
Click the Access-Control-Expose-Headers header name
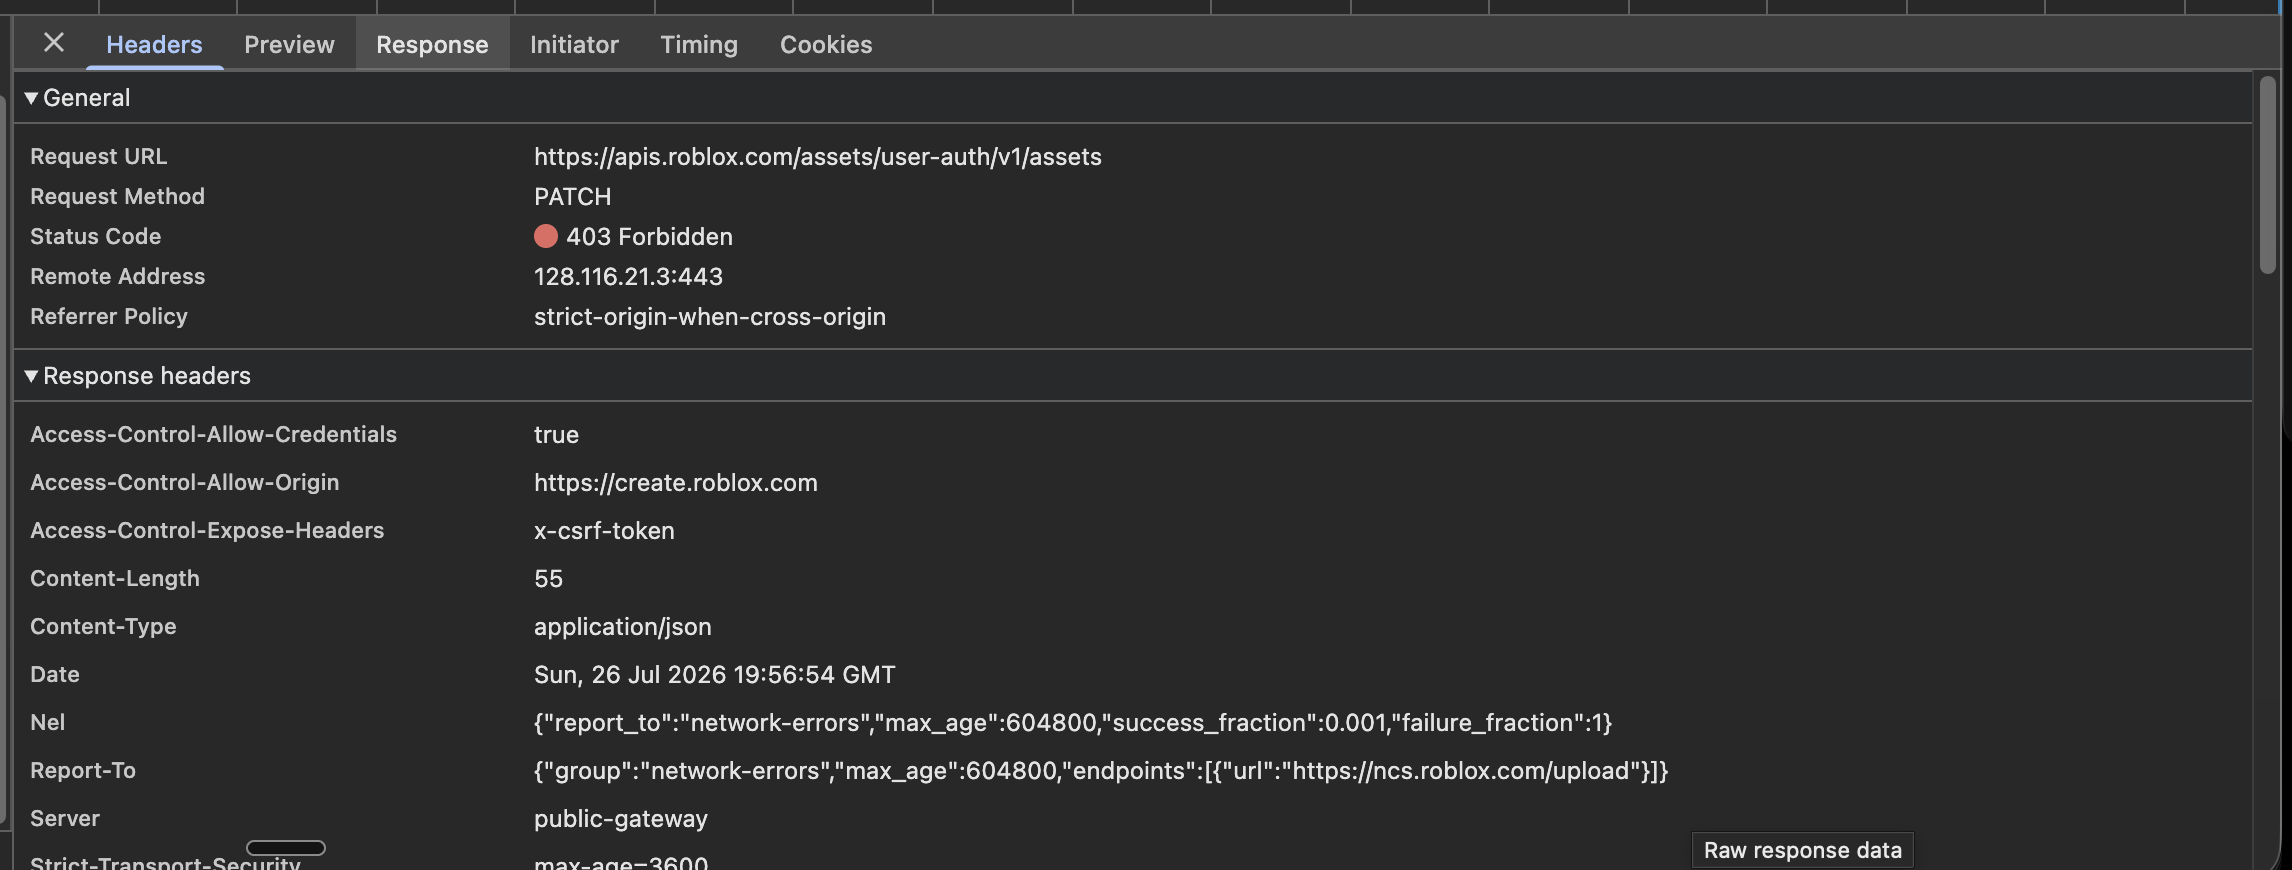pyautogui.click(x=207, y=530)
